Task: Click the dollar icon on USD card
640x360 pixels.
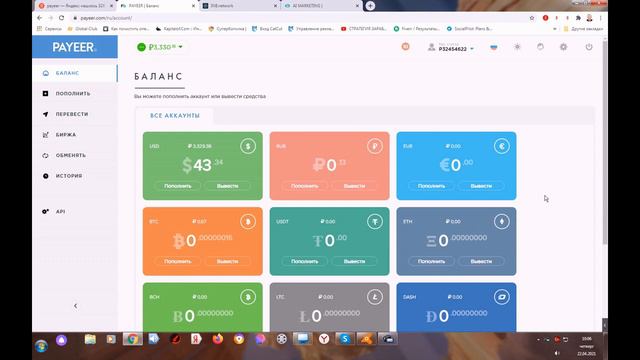Action: click(x=248, y=146)
